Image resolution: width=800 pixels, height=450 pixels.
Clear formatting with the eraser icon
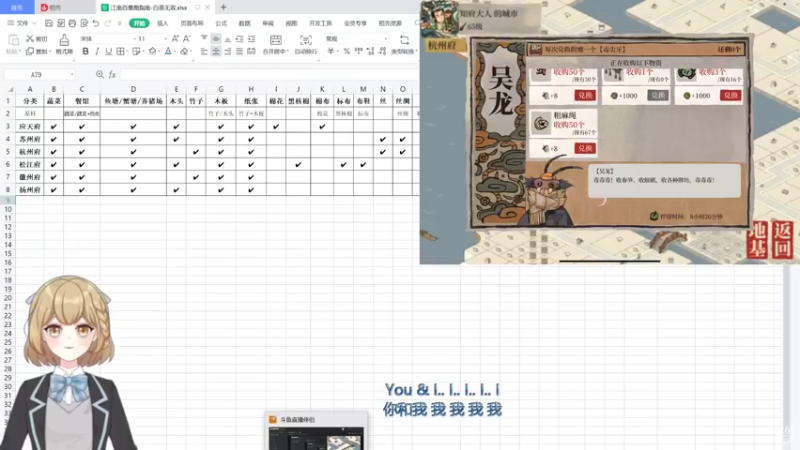pyautogui.click(x=184, y=52)
